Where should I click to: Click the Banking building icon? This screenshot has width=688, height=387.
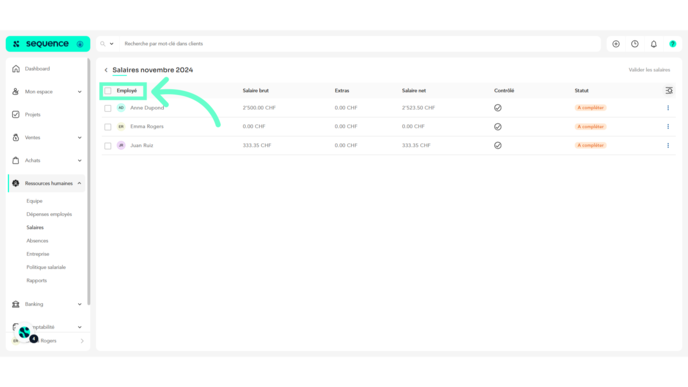[x=16, y=304]
